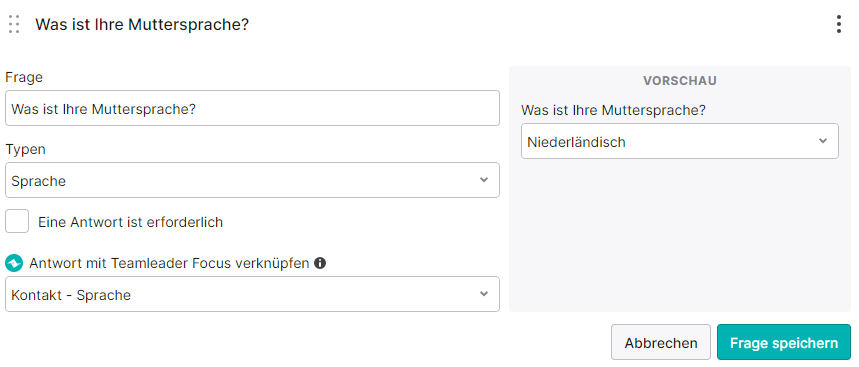The width and height of the screenshot is (859, 367).
Task: Click the preview question label above Niederländisch
Action: click(x=613, y=111)
